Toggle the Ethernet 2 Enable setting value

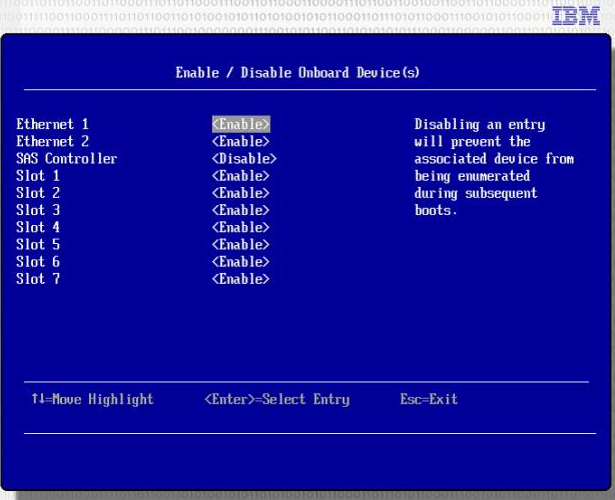point(241,141)
